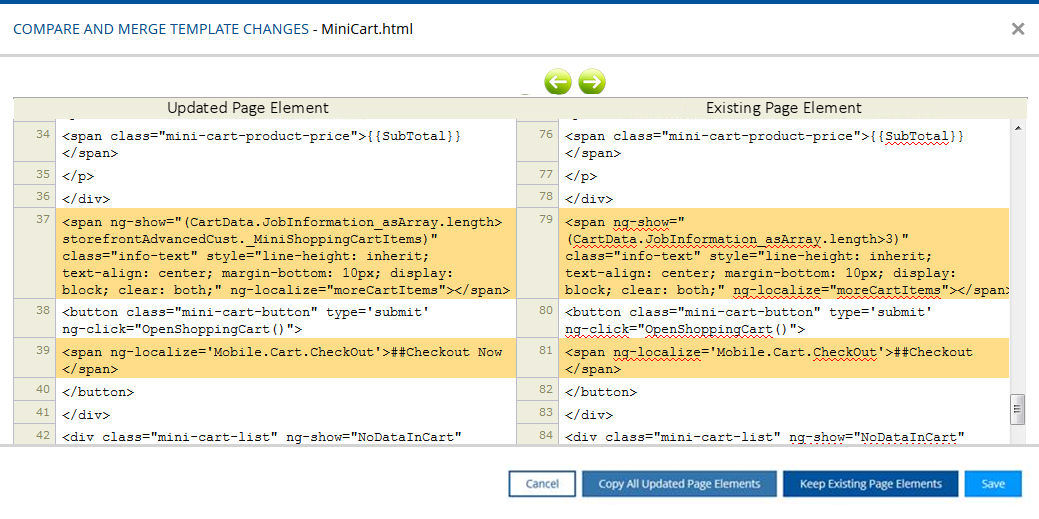Click the Updated Page Element column header
Screen dimensions: 1039x519
248,108
